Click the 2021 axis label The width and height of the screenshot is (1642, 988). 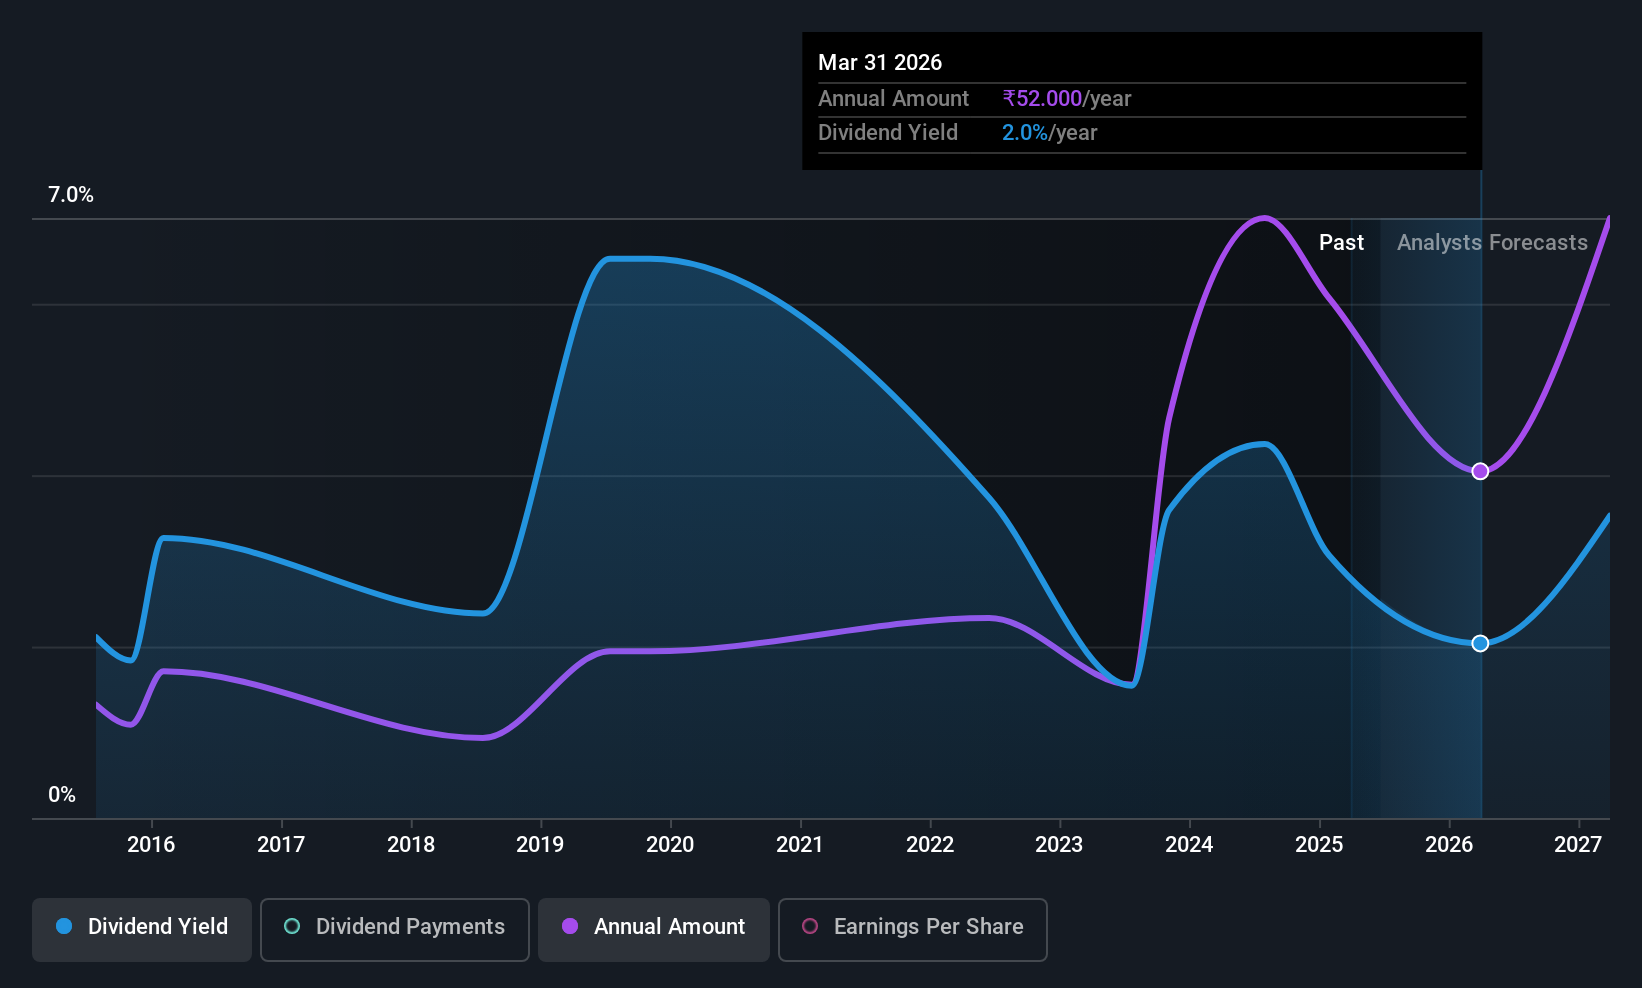[x=800, y=845]
